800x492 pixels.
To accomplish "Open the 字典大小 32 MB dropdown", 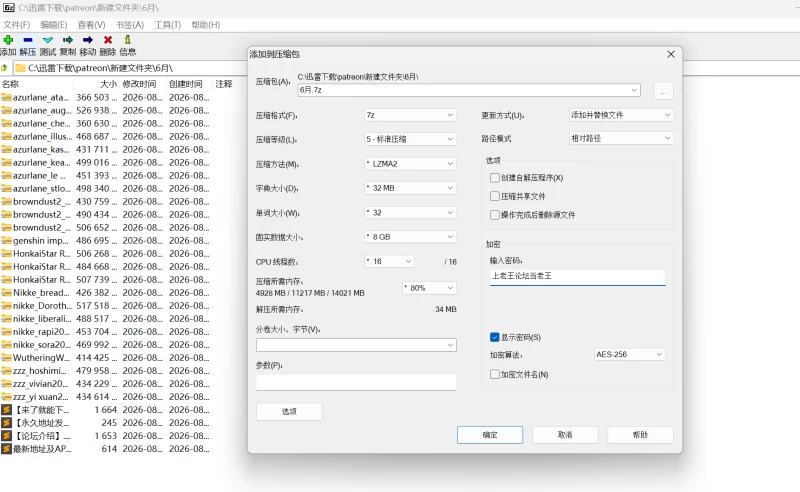I will (x=410, y=188).
